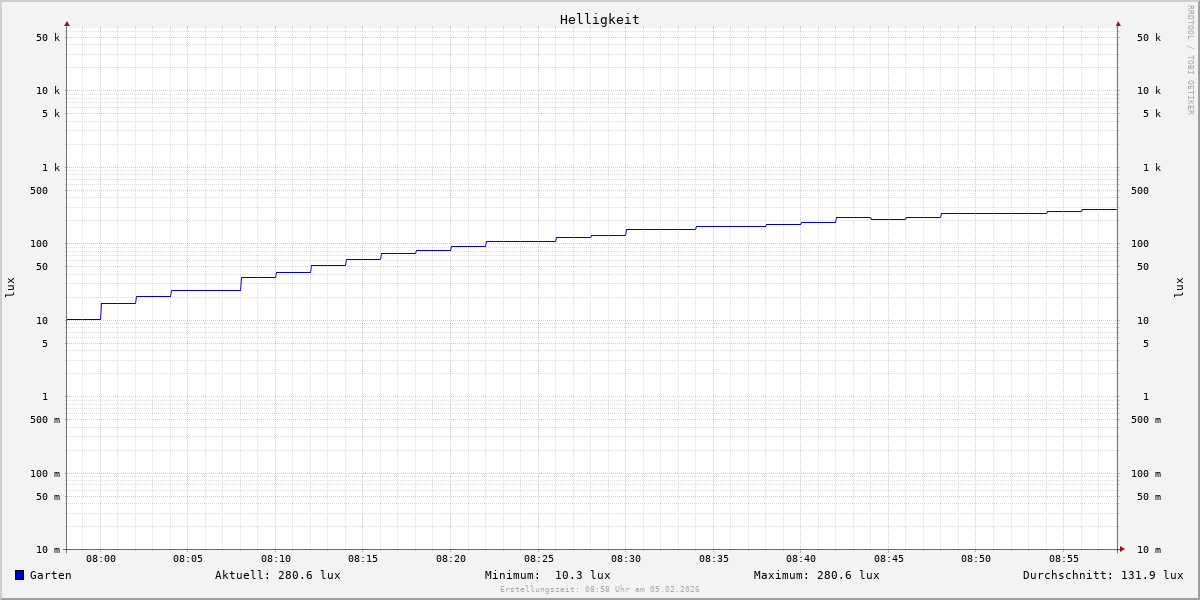Click the left-side lux axis title
Viewport: 1200px width, 600px height.
(x=10, y=287)
